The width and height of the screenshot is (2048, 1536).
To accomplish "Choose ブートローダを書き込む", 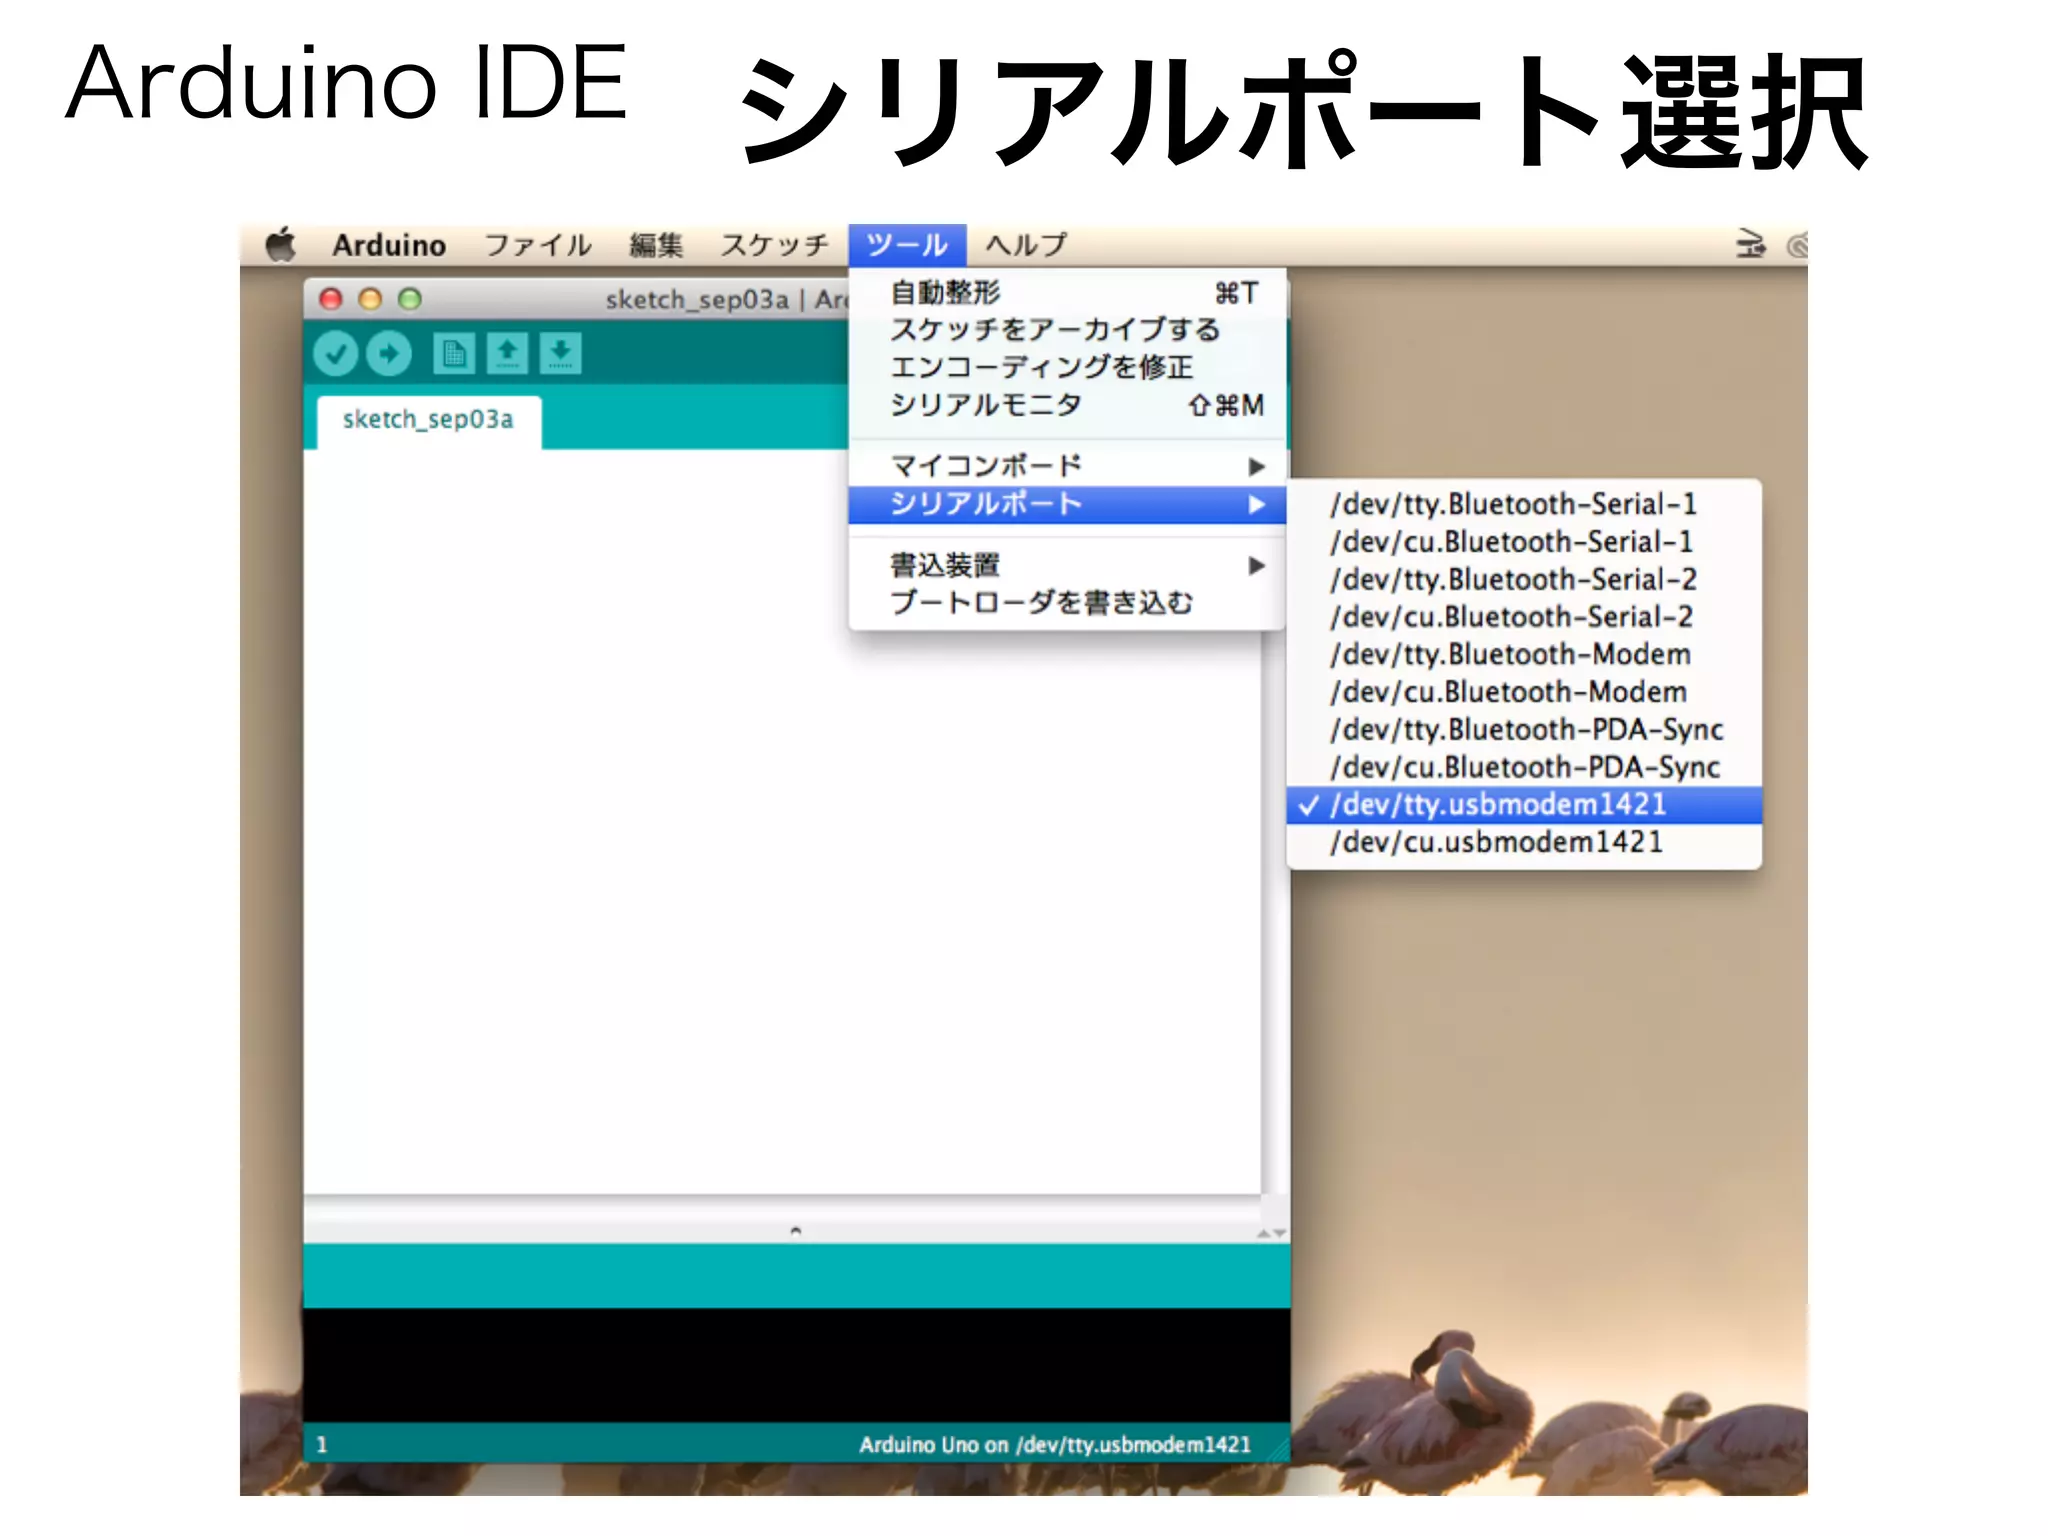I will tap(1068, 603).
